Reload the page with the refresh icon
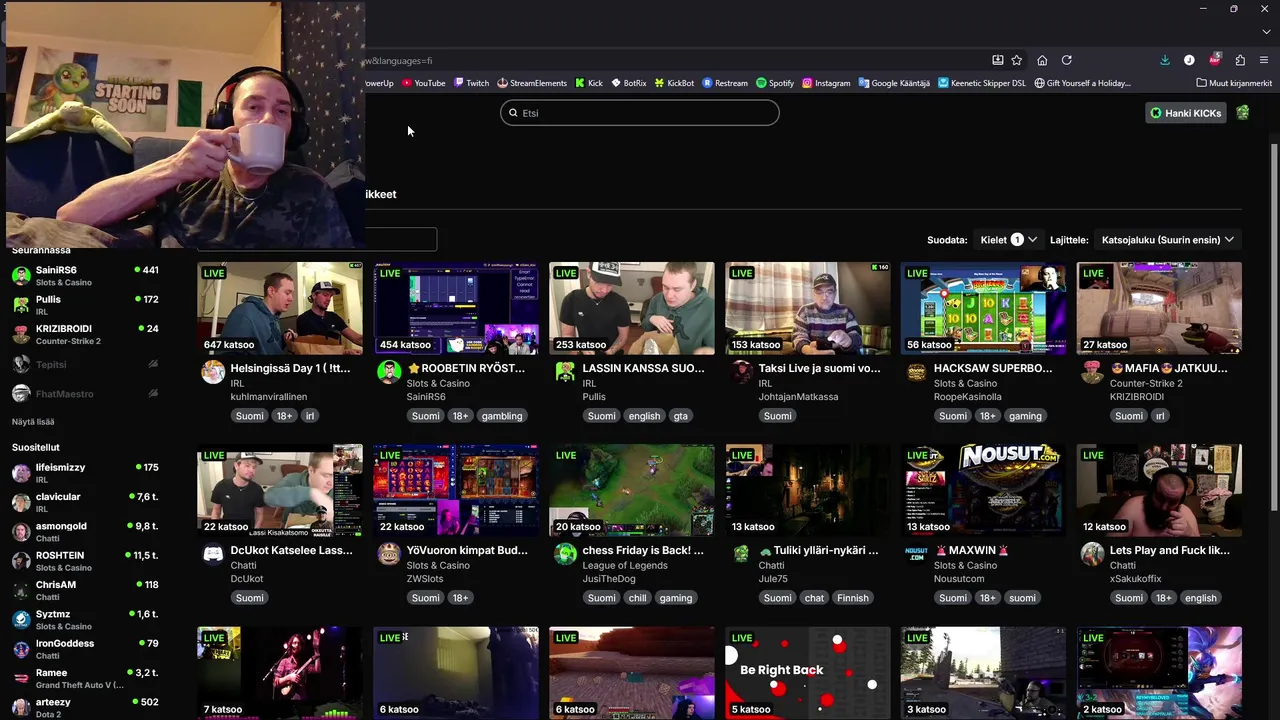 (x=1067, y=60)
